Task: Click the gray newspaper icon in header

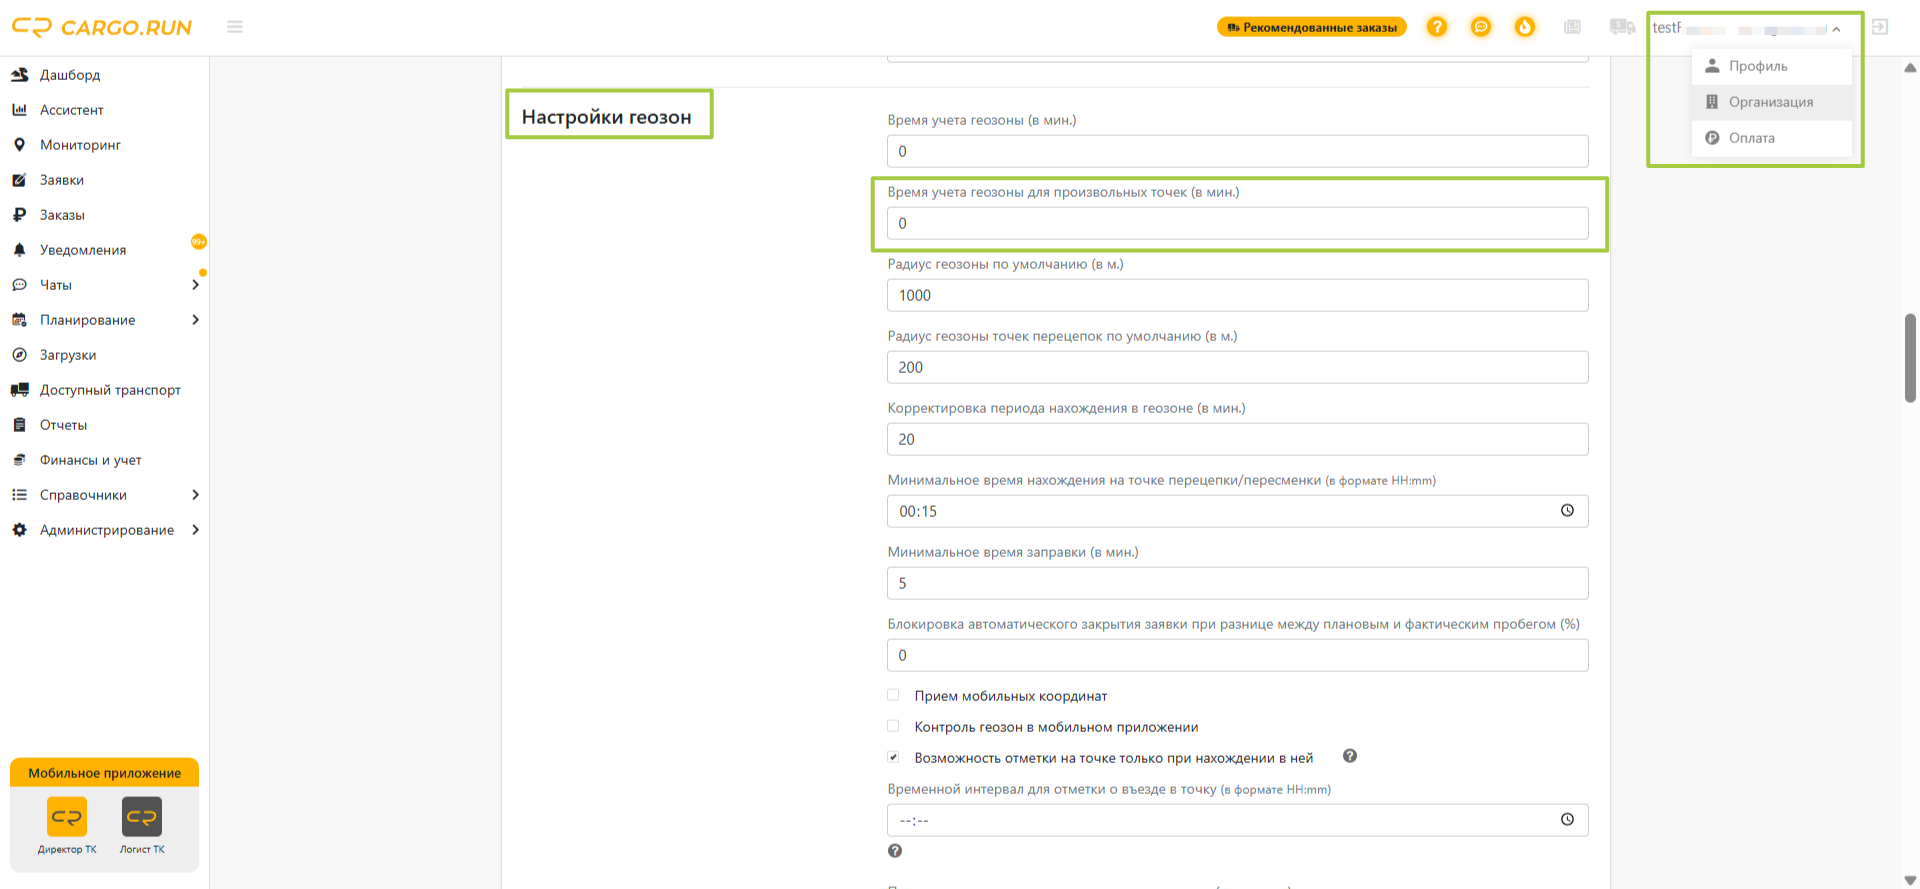Action: (1572, 27)
